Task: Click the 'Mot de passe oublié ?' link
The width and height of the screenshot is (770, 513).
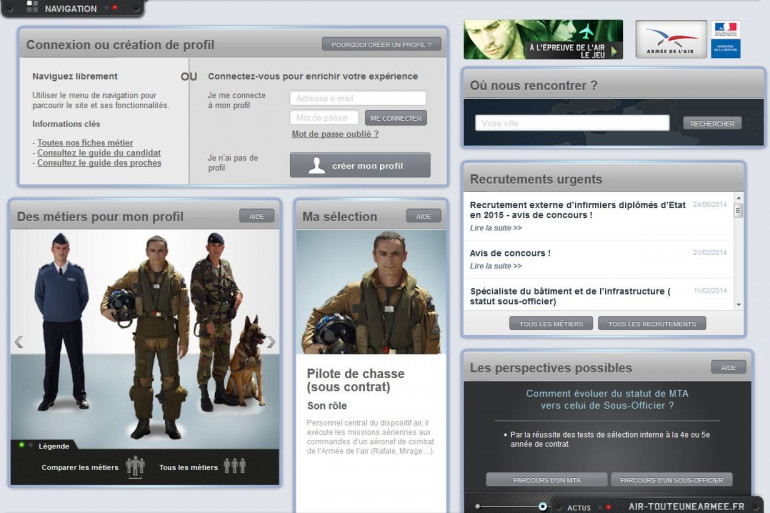Action: click(335, 134)
